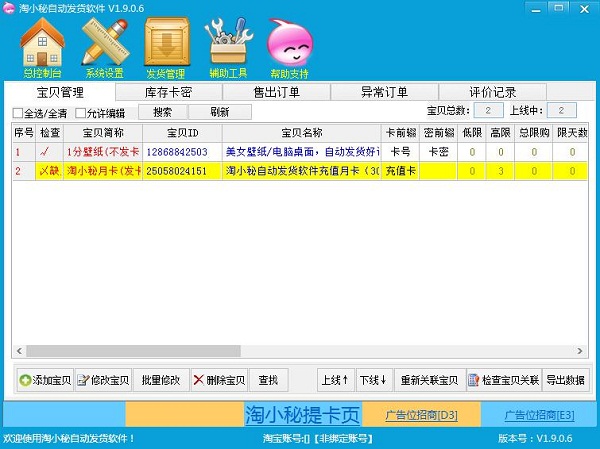Click 密前缀 column header
The image size is (600, 449).
(439, 133)
